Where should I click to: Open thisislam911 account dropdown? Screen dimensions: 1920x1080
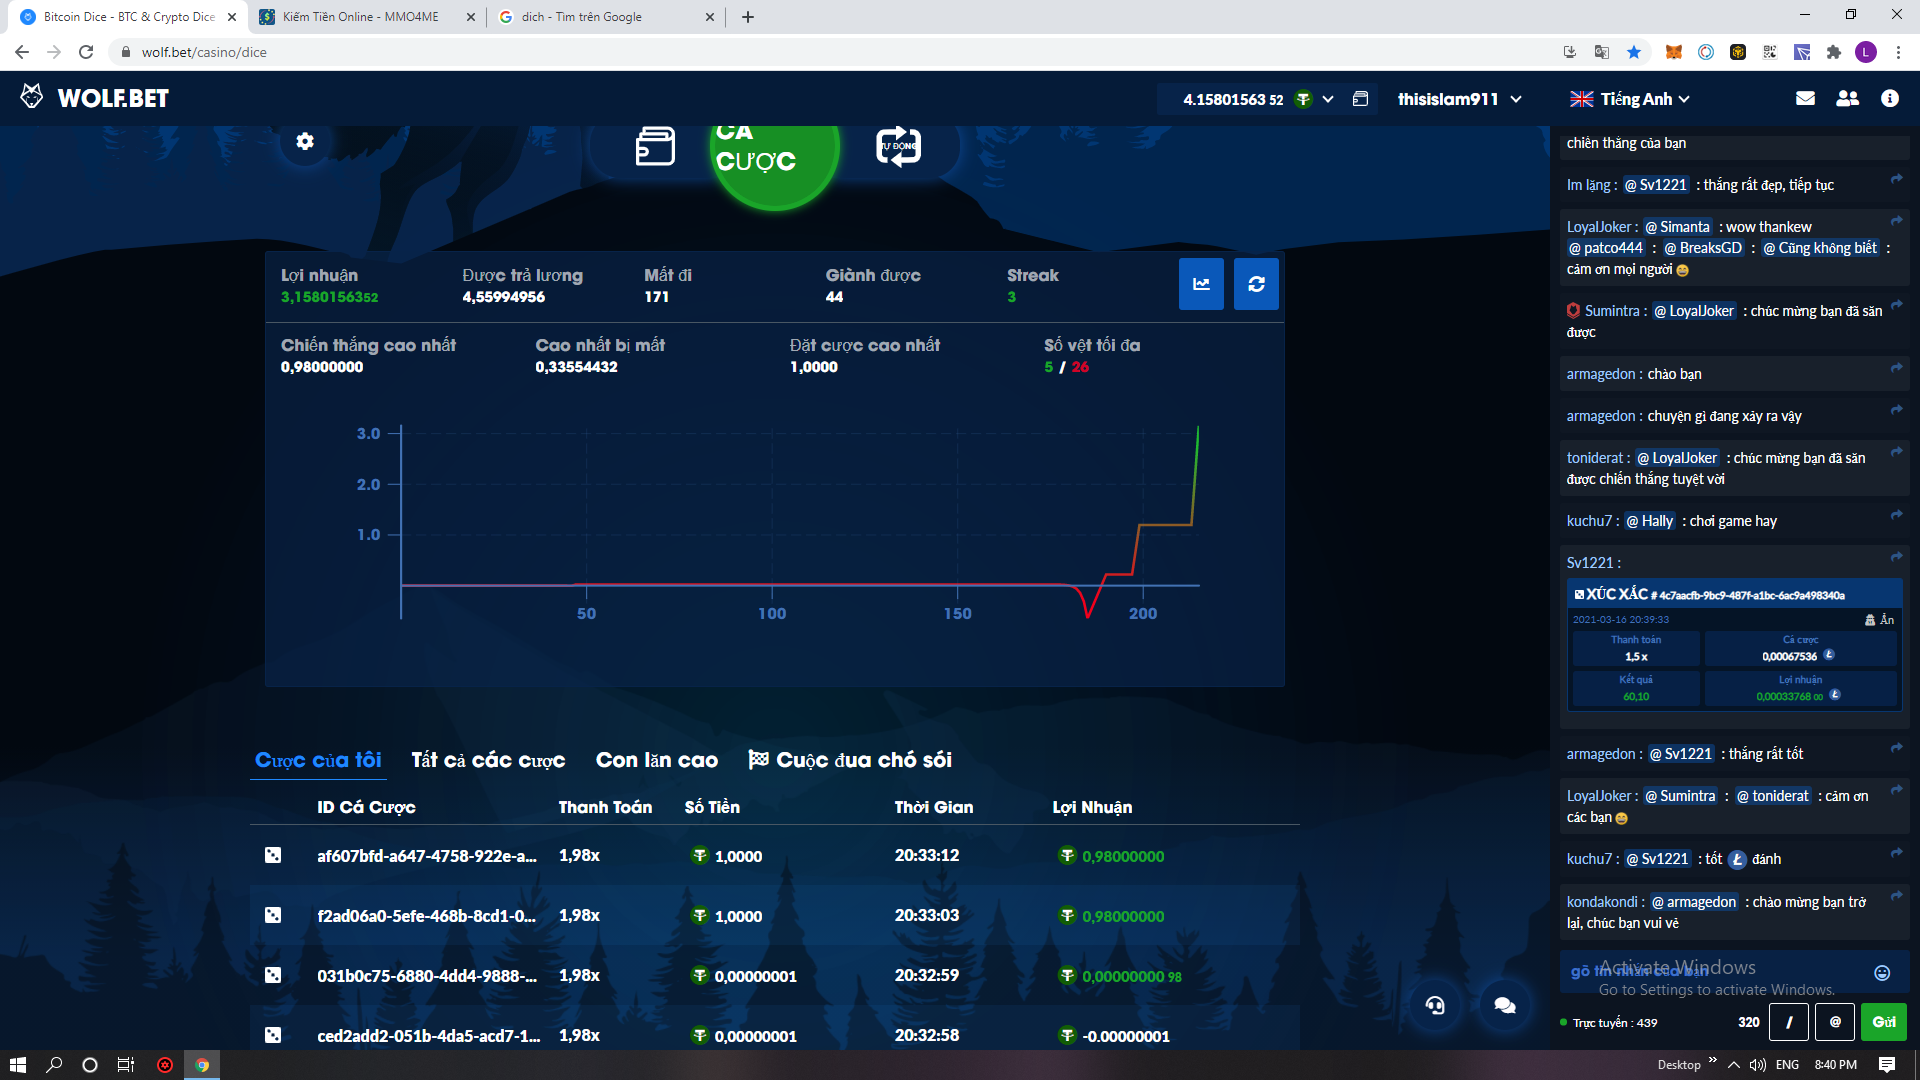tap(1459, 99)
